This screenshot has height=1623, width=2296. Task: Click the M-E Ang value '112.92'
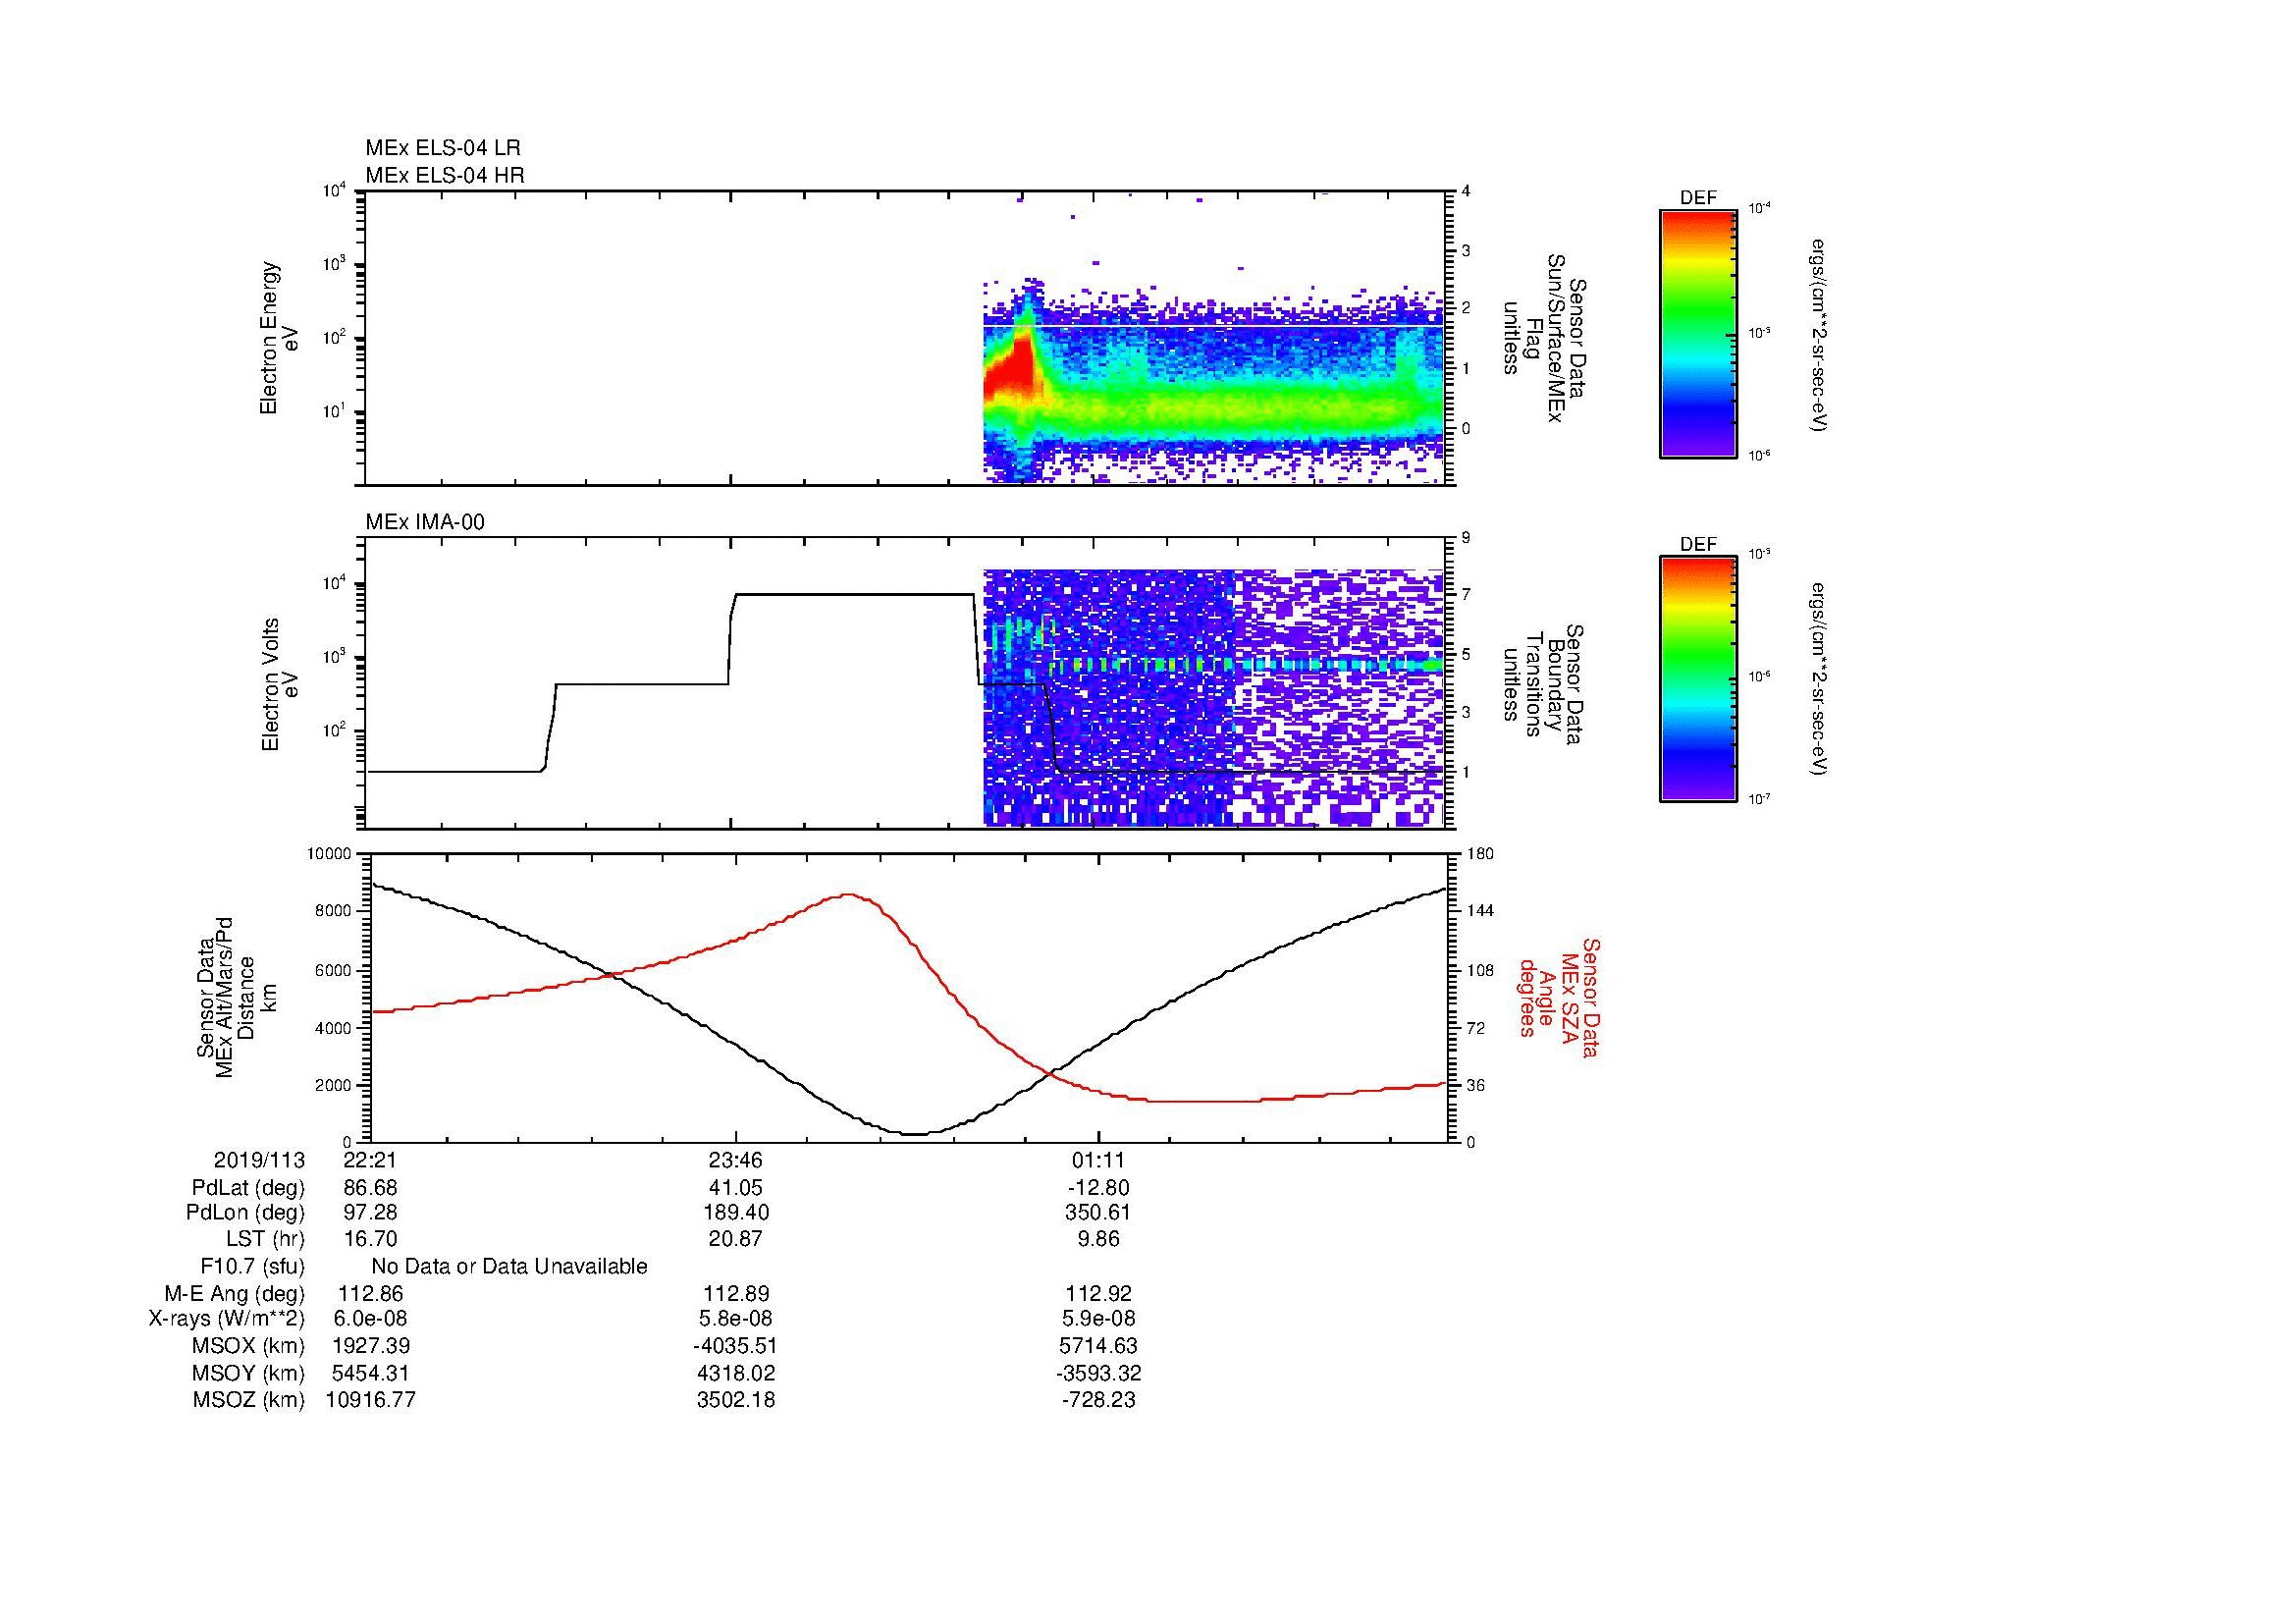point(1099,1294)
